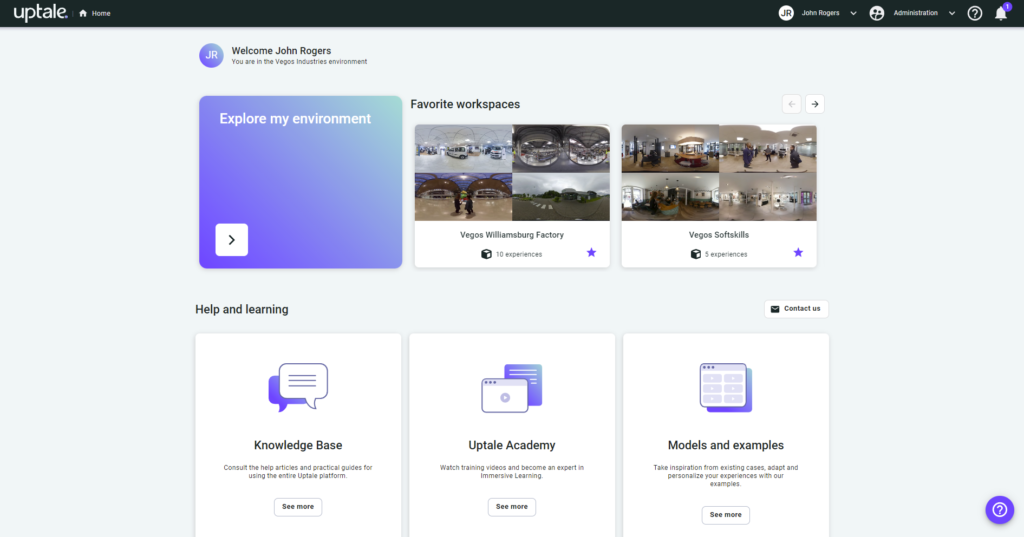The height and width of the screenshot is (537, 1024).
Task: Unfavorite Vegos Williamsburg Factory star
Action: 591,253
